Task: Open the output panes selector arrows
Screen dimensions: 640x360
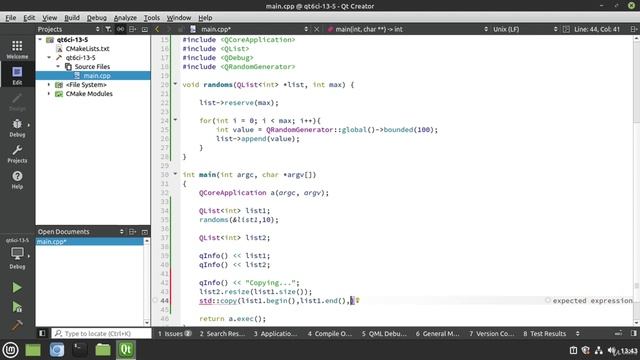Action: click(578, 333)
